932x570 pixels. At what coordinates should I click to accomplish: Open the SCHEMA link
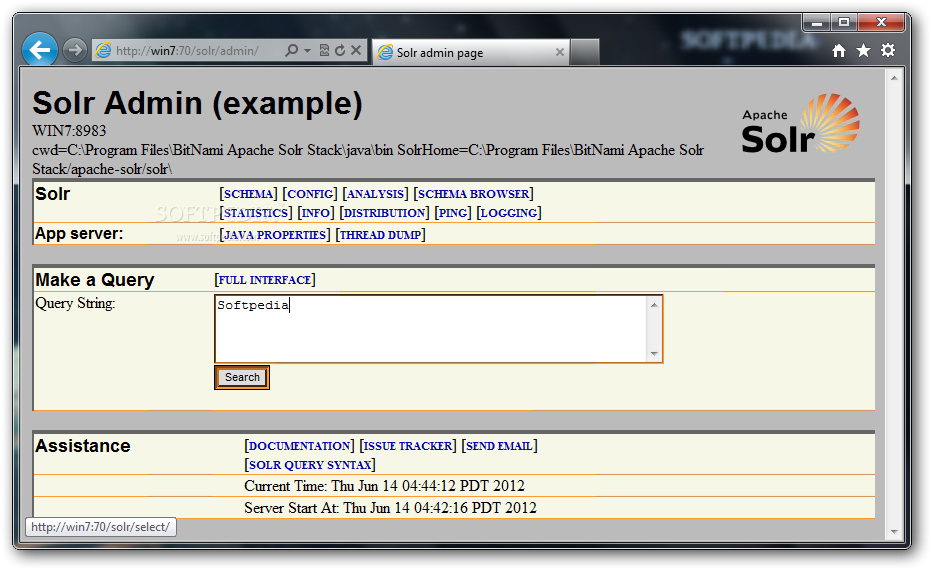point(248,194)
